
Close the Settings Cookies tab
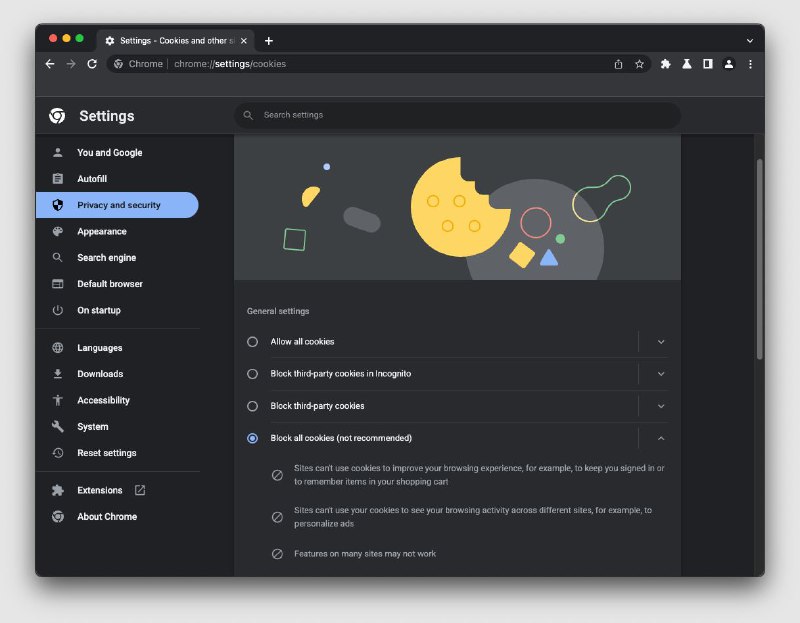click(x=244, y=41)
